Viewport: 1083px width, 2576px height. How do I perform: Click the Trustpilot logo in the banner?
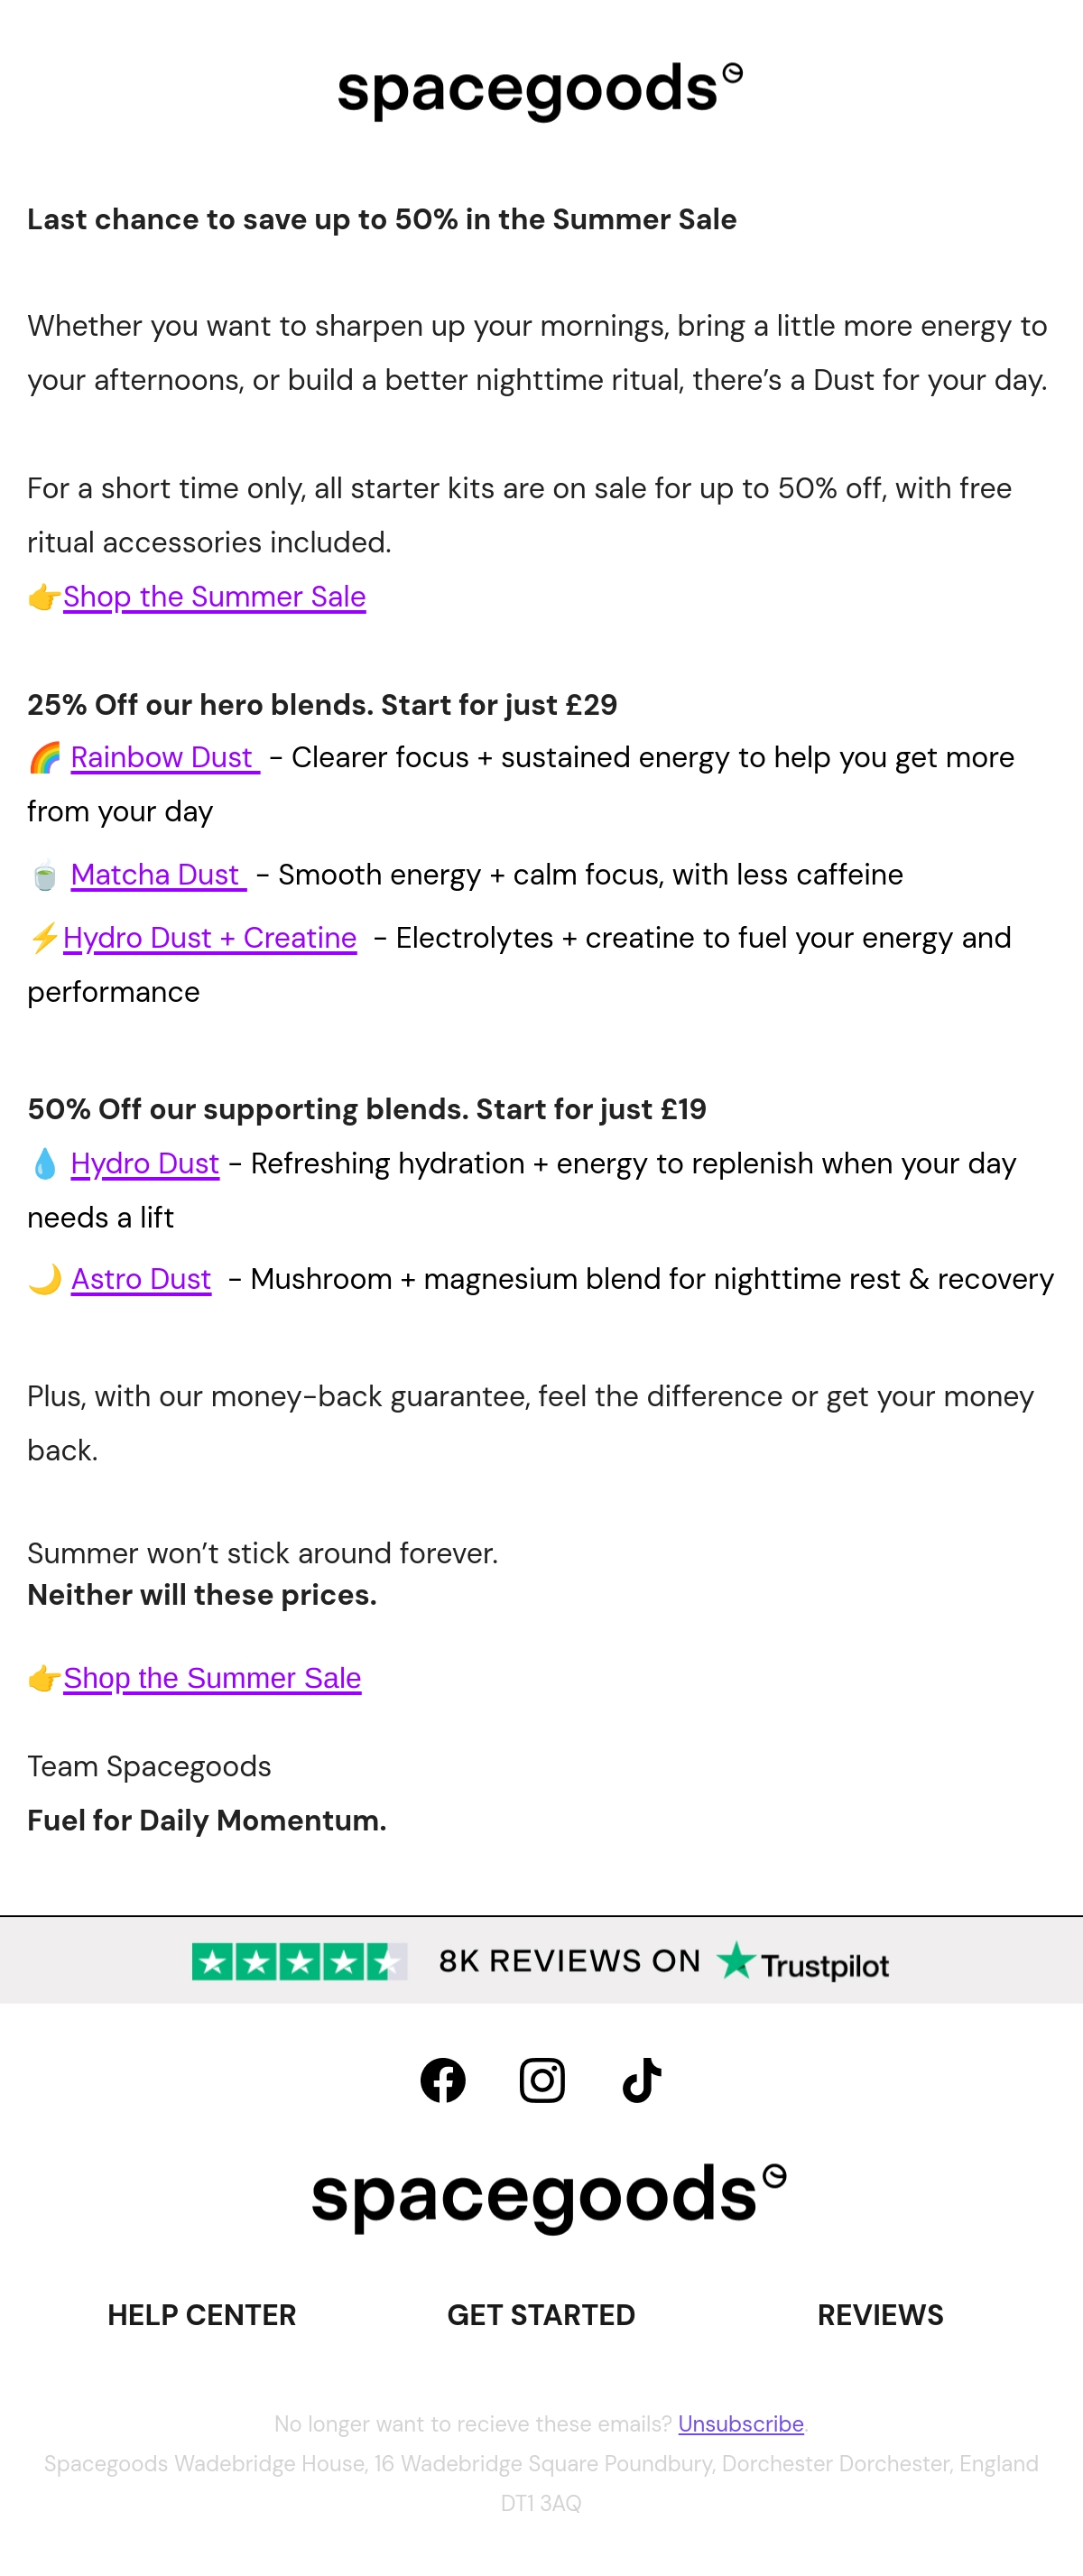[802, 1963]
